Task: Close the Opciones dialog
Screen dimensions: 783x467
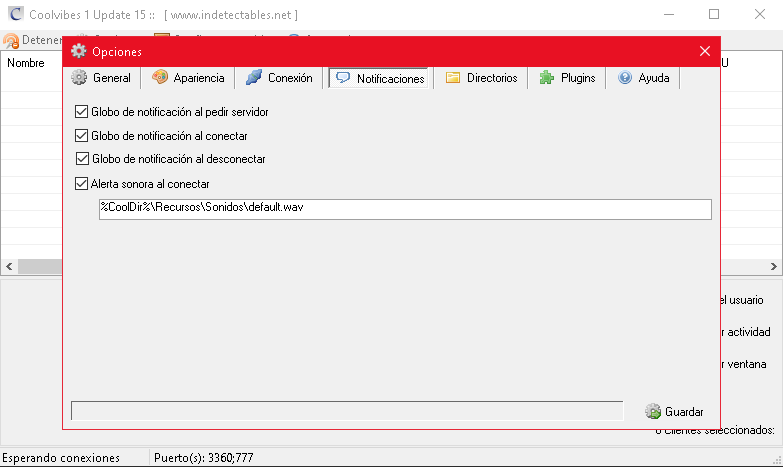Action: point(705,51)
